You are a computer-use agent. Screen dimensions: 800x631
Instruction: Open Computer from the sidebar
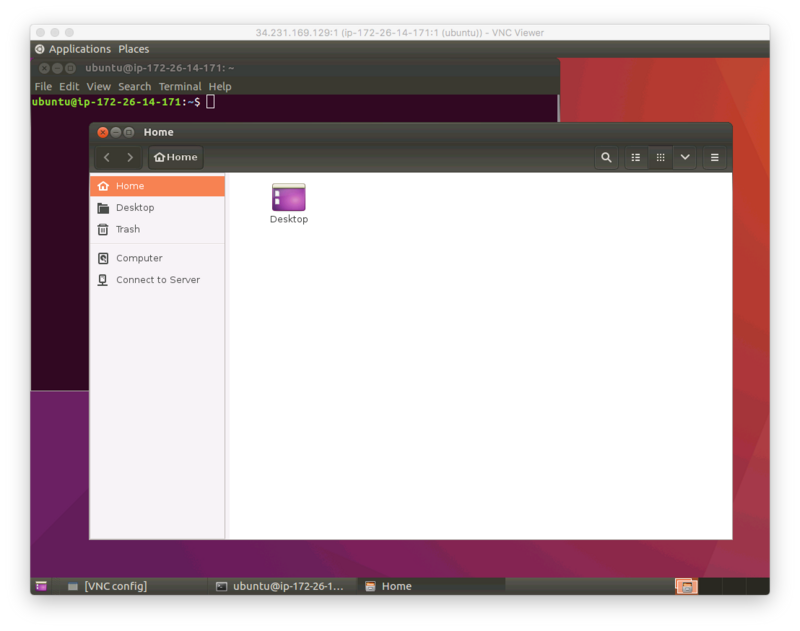pyautogui.click(x=157, y=258)
